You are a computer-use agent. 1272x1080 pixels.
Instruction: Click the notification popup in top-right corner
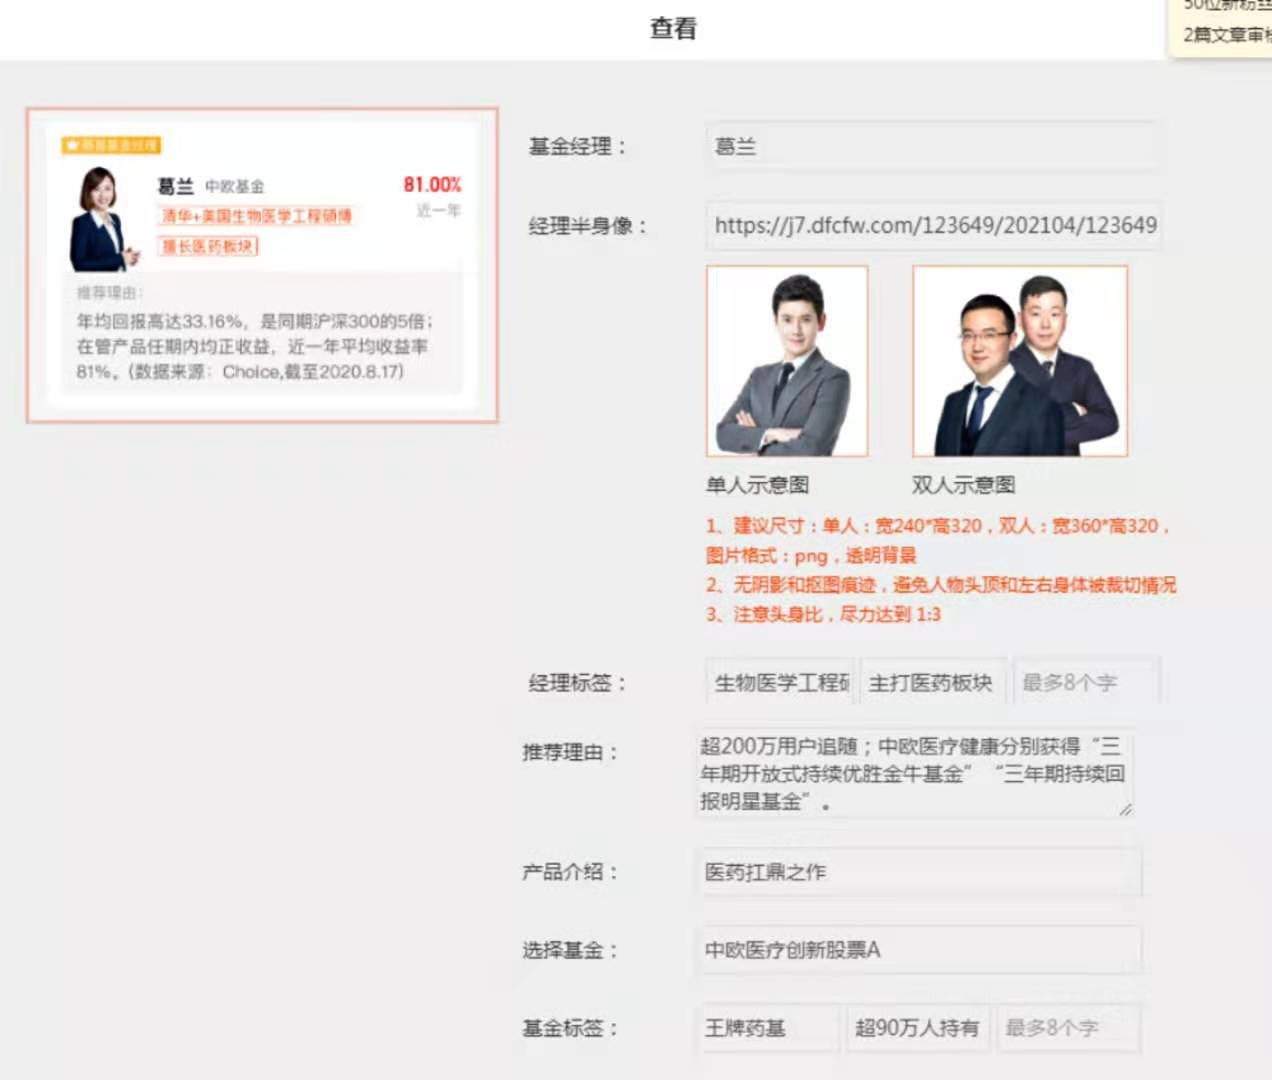[1221, 26]
